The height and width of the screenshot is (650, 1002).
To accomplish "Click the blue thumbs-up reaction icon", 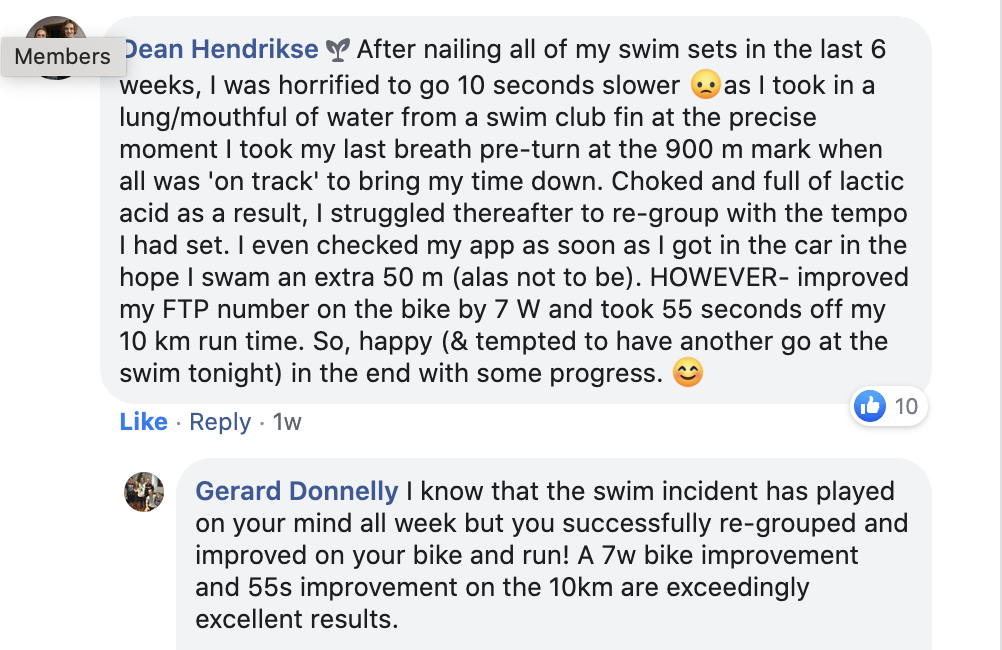I will (871, 406).
